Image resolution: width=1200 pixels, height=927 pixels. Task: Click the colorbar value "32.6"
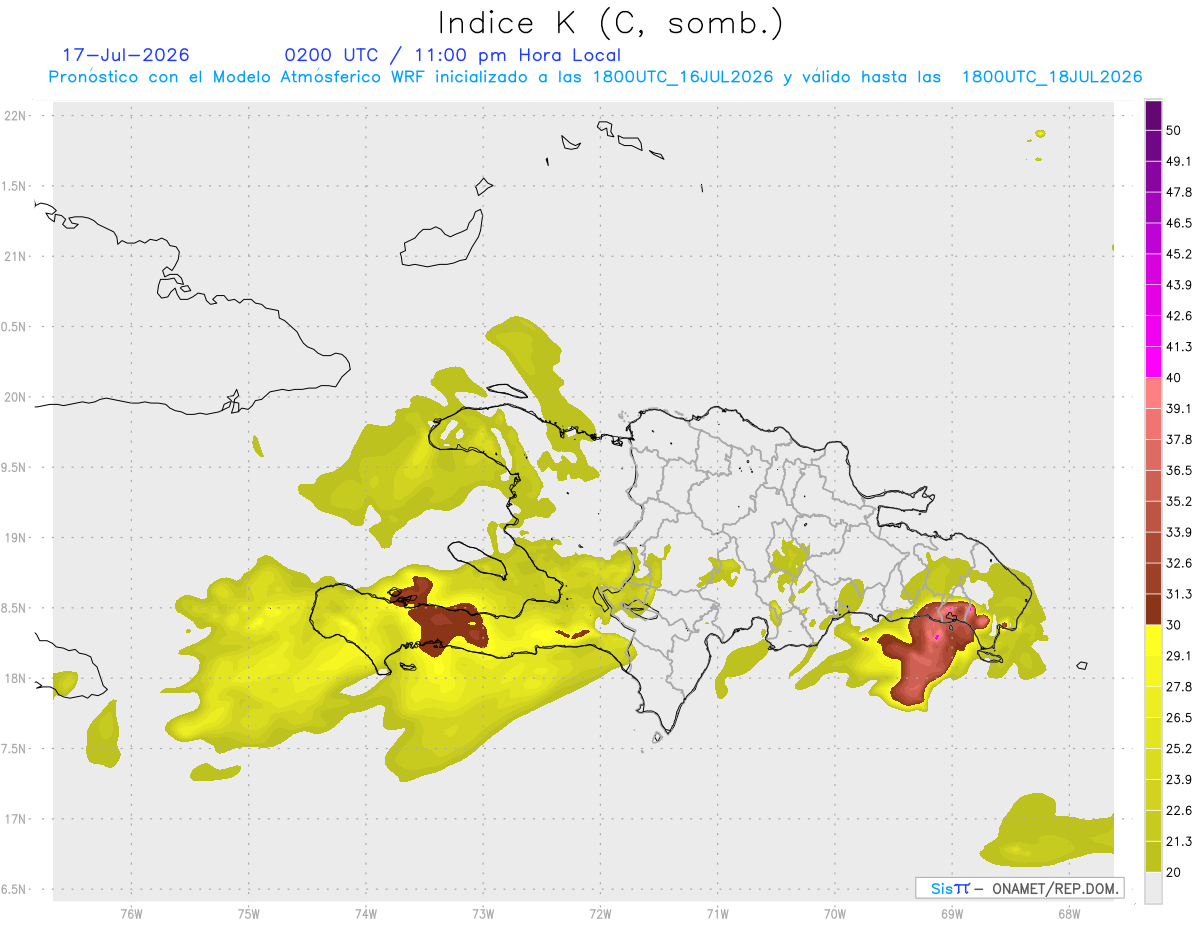[x=1179, y=563]
